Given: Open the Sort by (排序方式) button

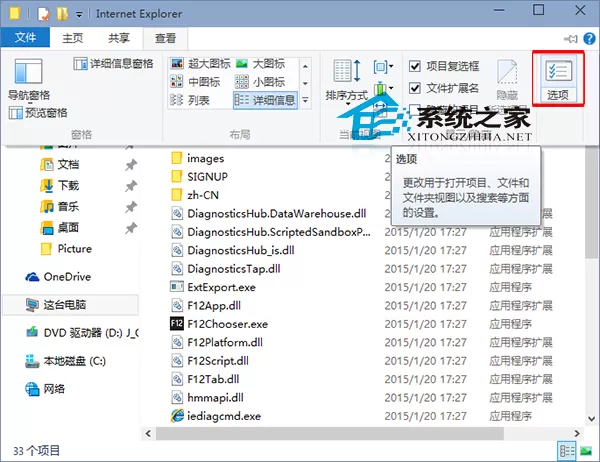Looking at the screenshot, I should click(347, 82).
